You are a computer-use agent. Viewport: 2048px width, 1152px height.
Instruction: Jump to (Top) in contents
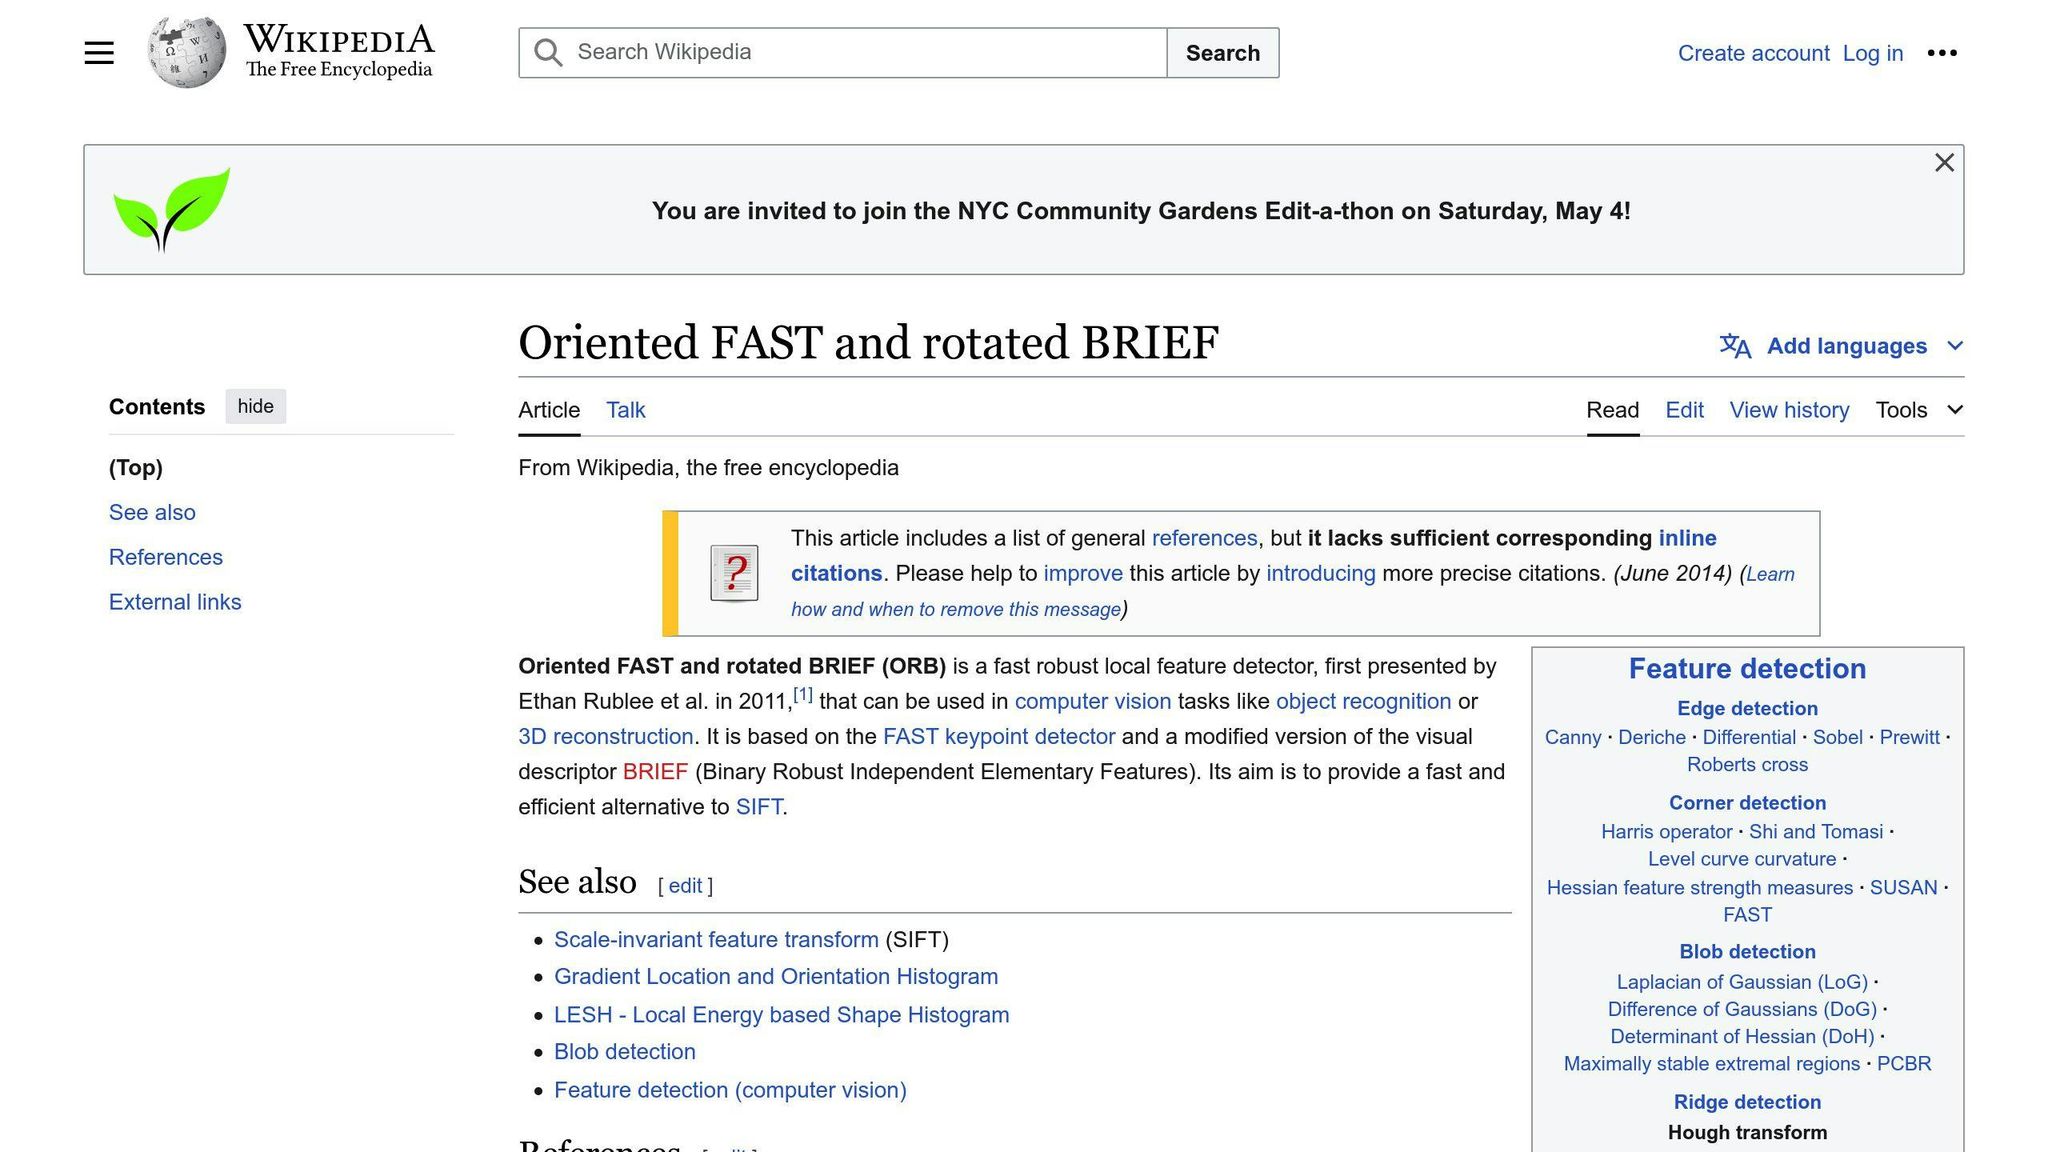[136, 468]
